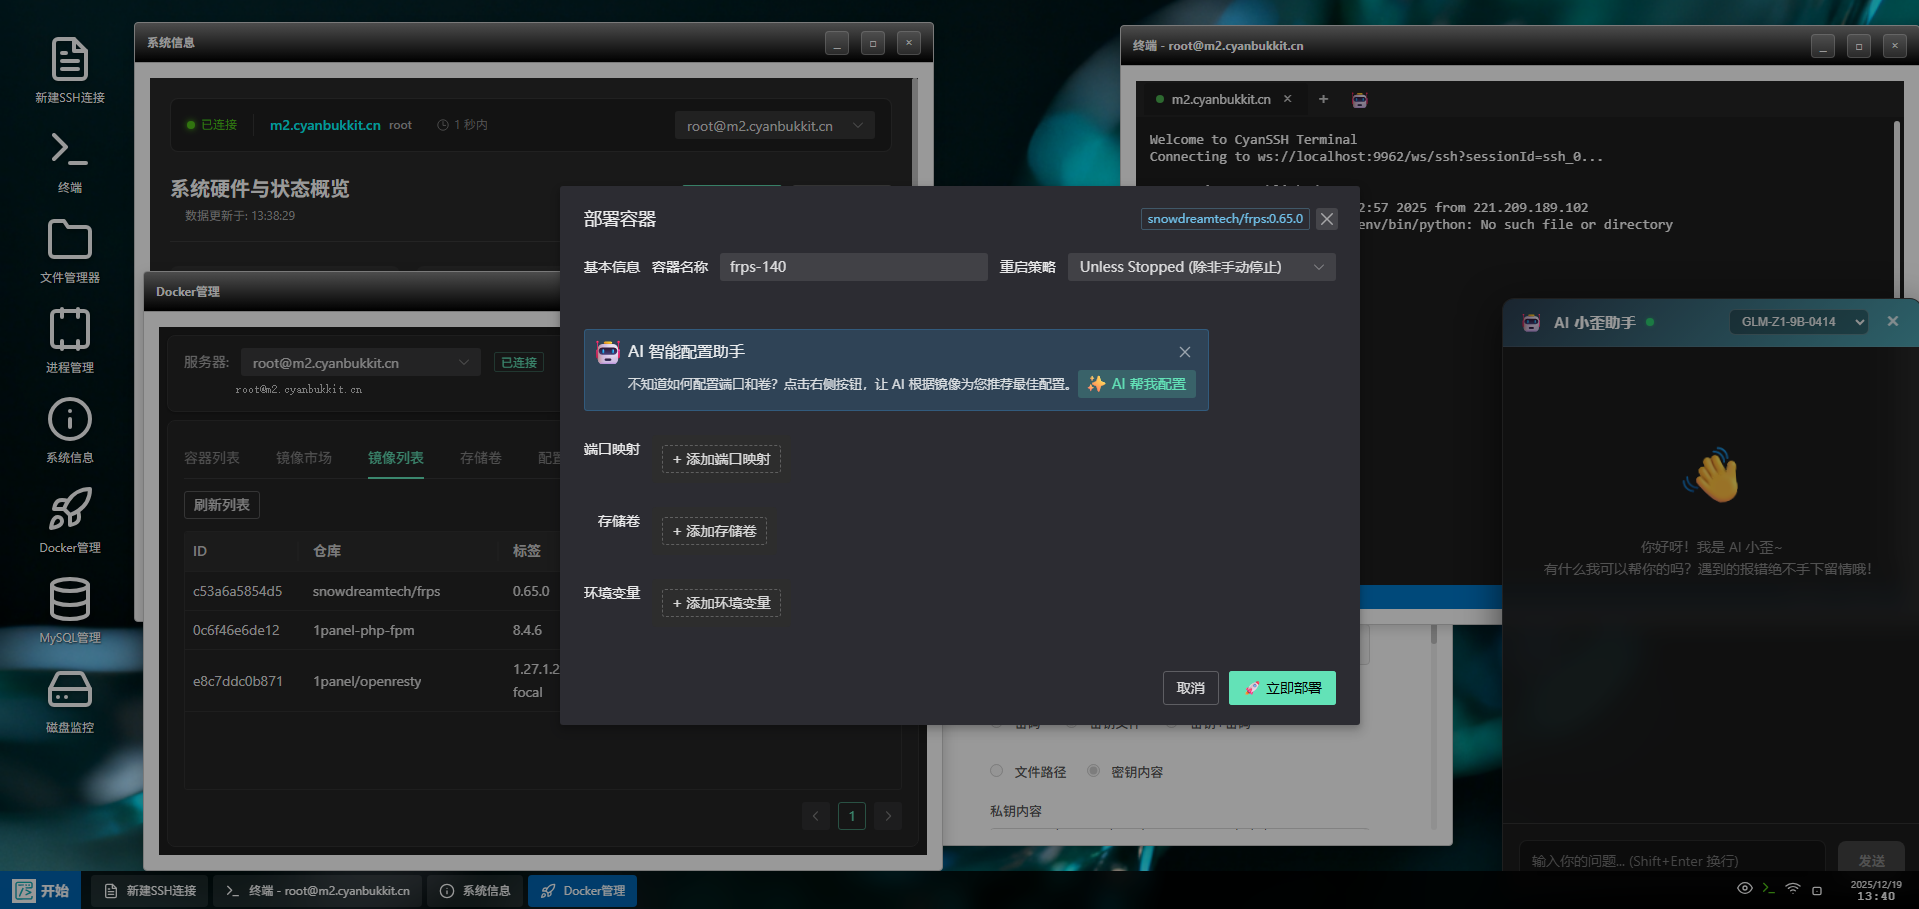Go to next page in image list
The height and width of the screenshot is (909, 1919).
[x=888, y=816]
